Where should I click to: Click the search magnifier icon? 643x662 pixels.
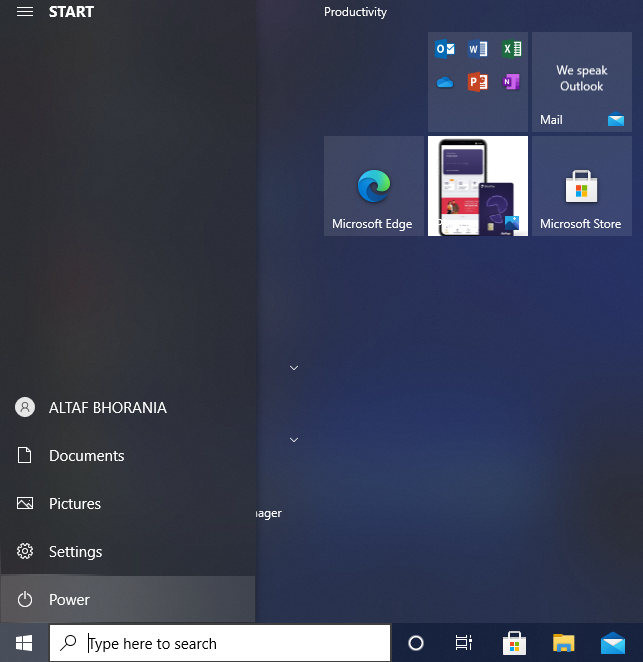68,643
